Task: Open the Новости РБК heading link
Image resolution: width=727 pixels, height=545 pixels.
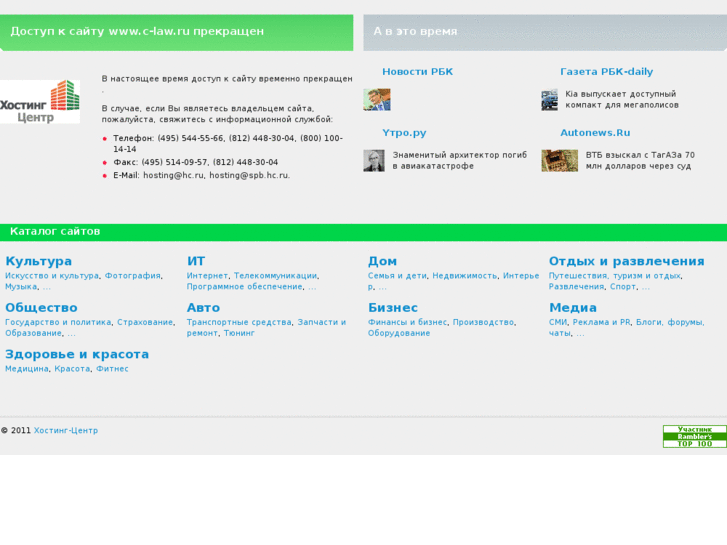Action: [x=417, y=71]
